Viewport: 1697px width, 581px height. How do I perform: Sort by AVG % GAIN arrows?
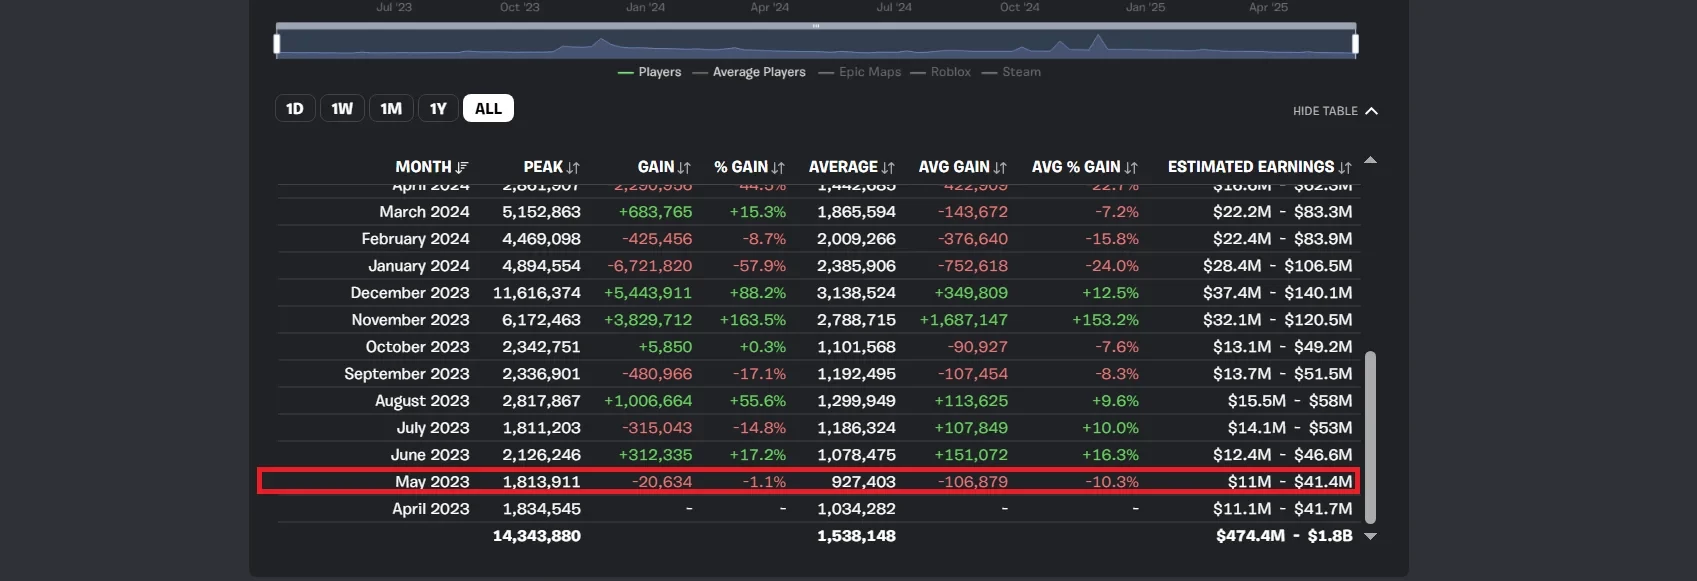[x=1131, y=168]
